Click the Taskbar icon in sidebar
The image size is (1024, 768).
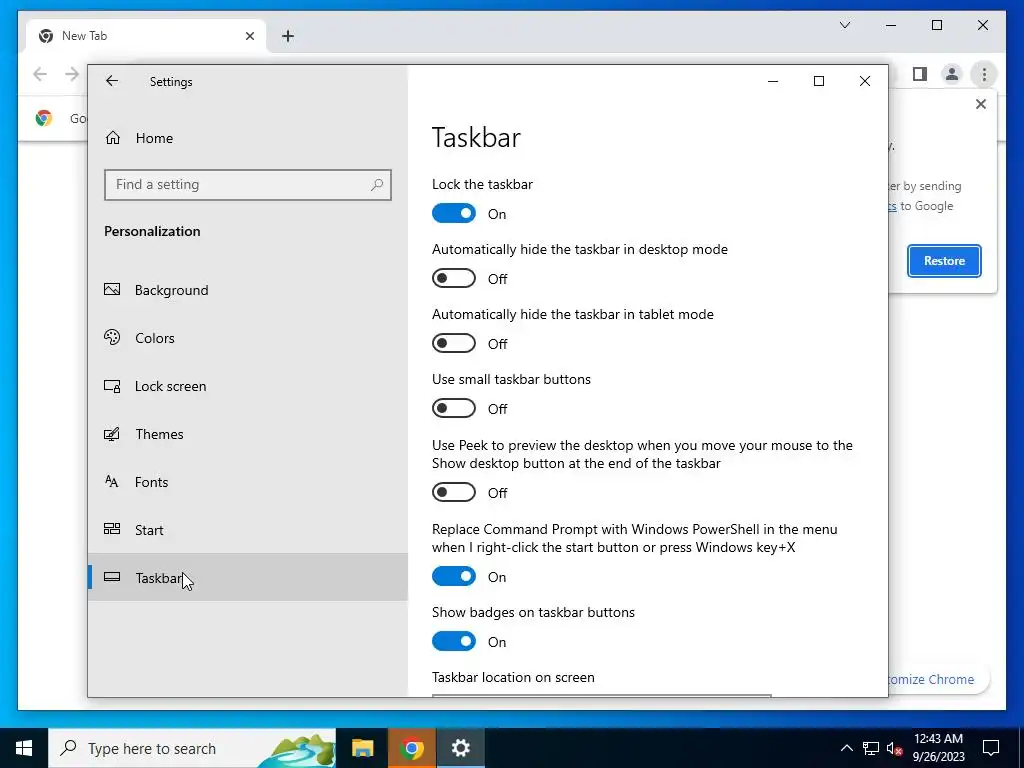click(x=112, y=577)
